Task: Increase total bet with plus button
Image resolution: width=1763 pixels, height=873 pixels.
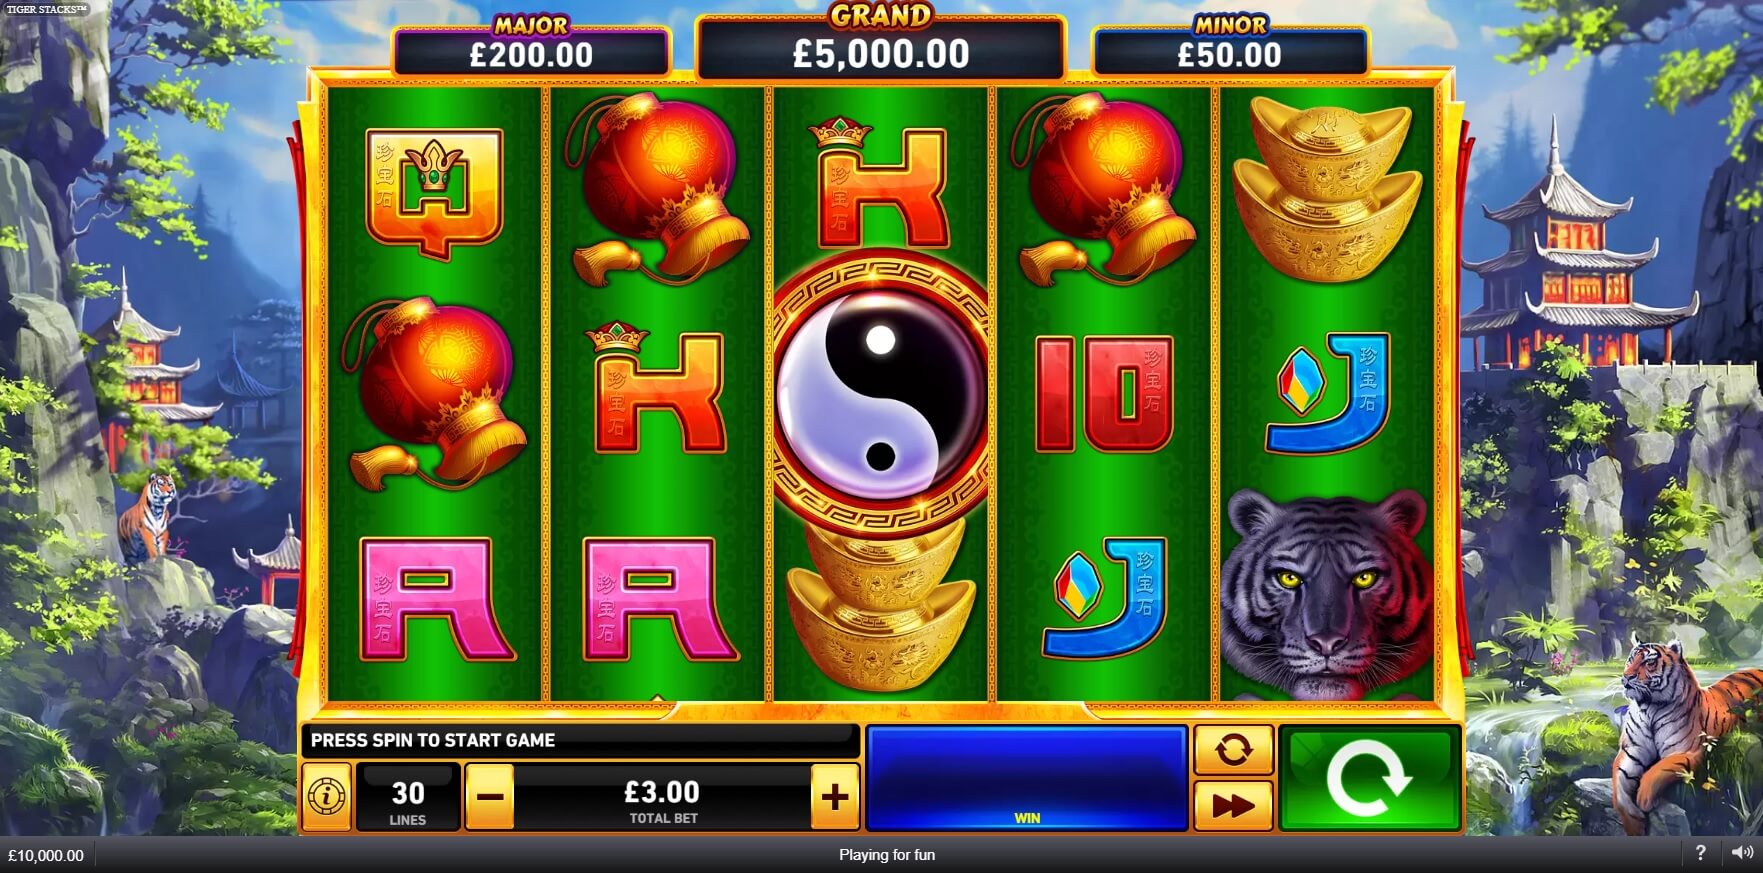Action: (835, 796)
